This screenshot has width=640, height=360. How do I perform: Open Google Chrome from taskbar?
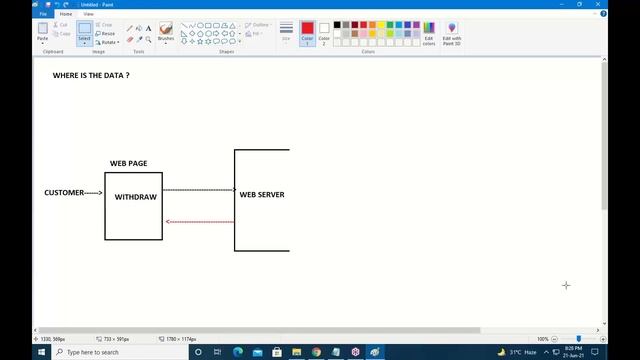coord(316,352)
